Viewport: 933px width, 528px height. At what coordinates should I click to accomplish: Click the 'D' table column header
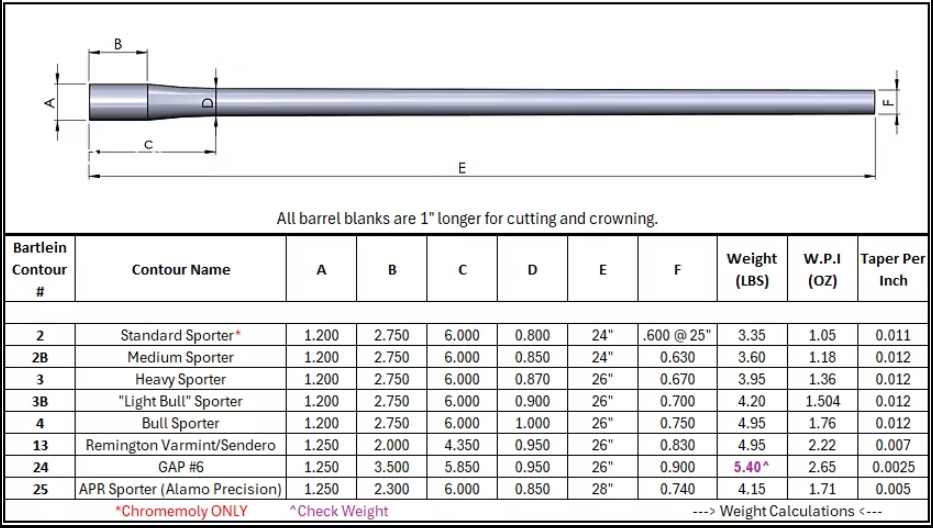click(532, 270)
